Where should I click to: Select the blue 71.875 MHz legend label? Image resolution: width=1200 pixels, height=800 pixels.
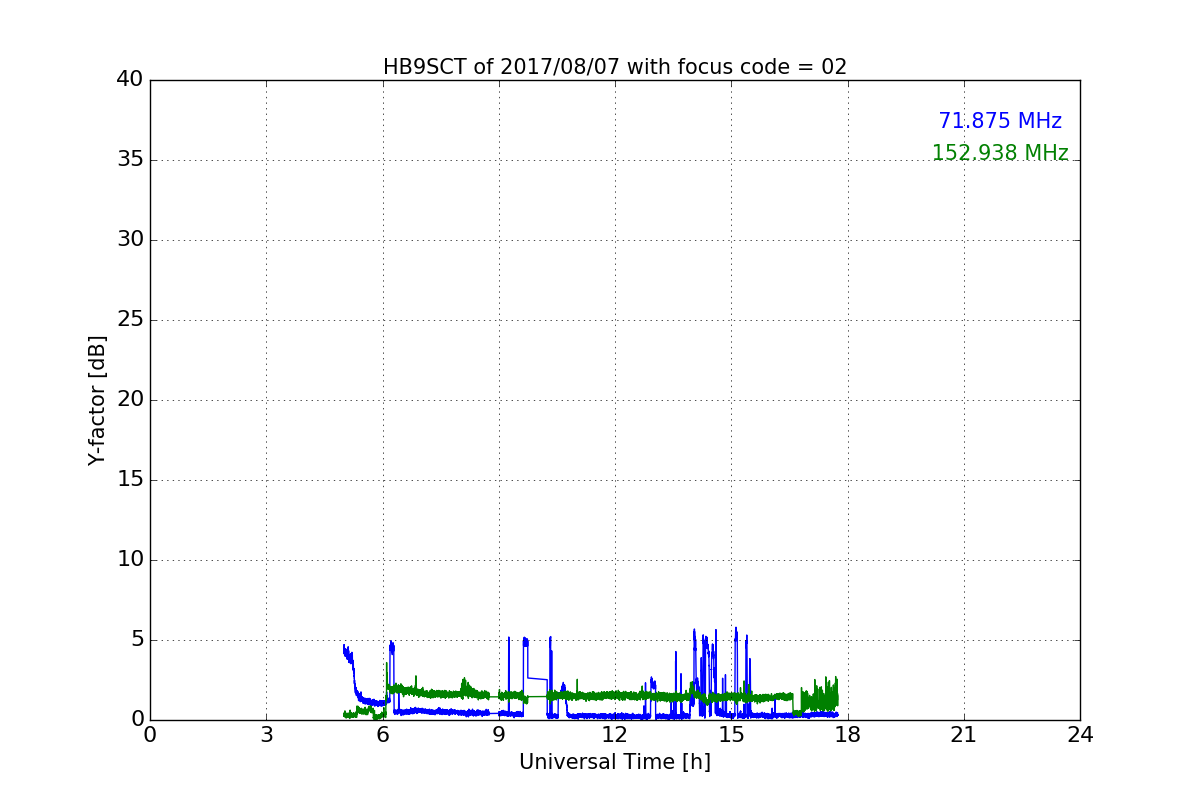point(1000,121)
